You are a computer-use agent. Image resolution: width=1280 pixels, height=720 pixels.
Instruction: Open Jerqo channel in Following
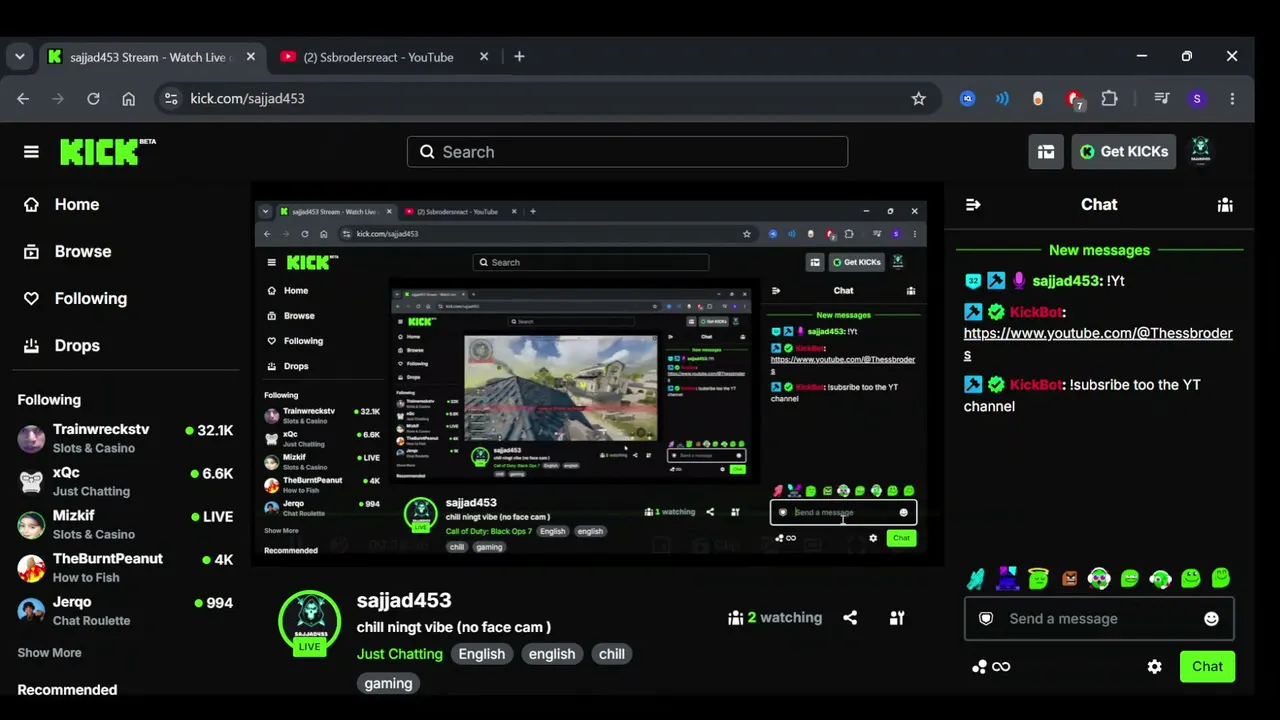click(x=125, y=610)
